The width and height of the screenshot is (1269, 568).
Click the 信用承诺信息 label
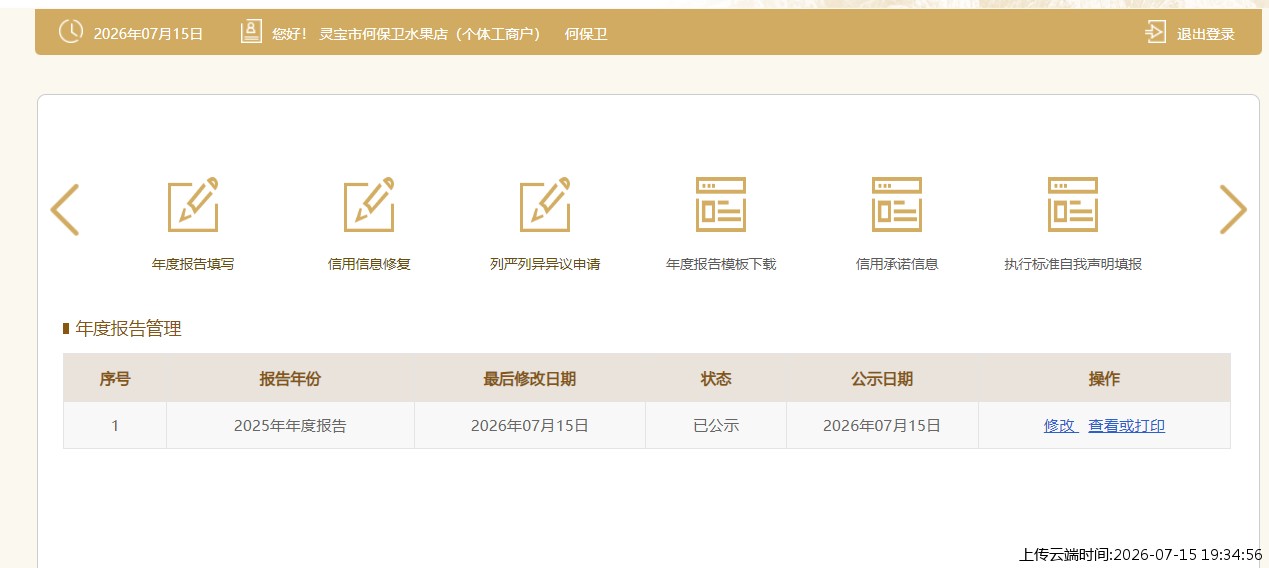coord(897,265)
